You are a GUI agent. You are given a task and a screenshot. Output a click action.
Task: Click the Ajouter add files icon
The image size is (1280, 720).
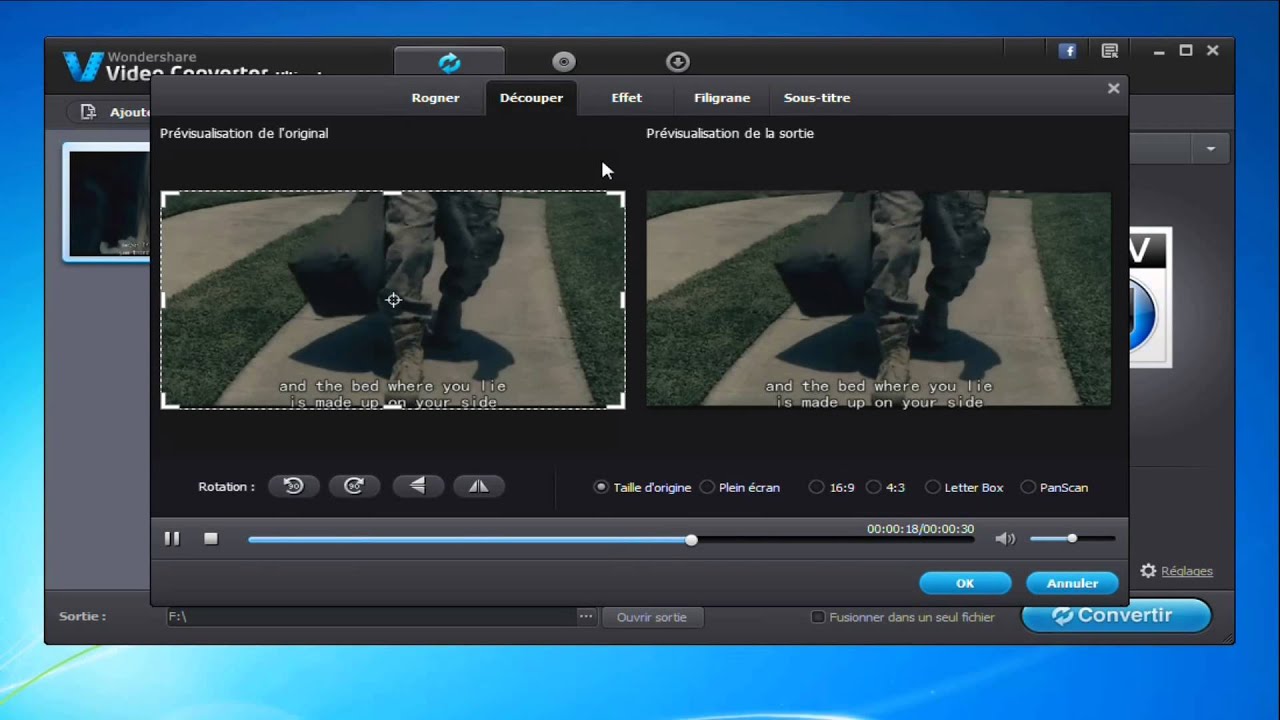tap(89, 112)
